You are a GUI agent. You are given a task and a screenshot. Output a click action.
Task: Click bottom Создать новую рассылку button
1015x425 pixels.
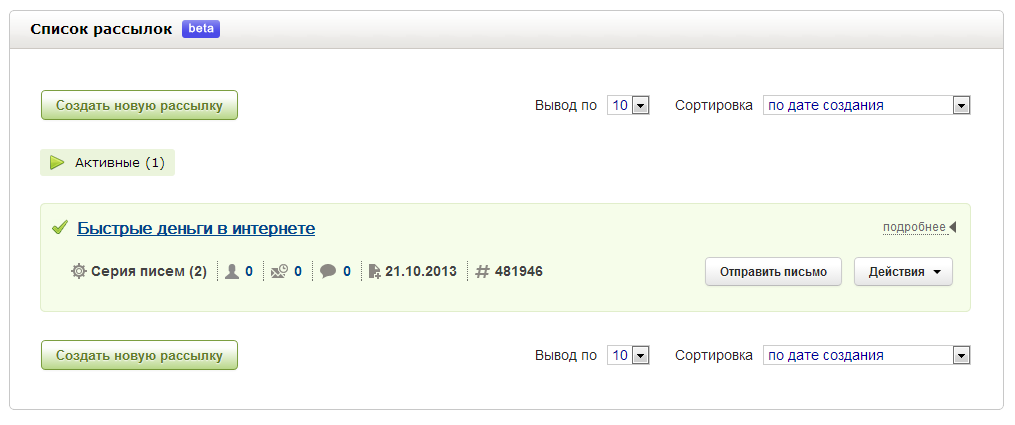(x=139, y=355)
